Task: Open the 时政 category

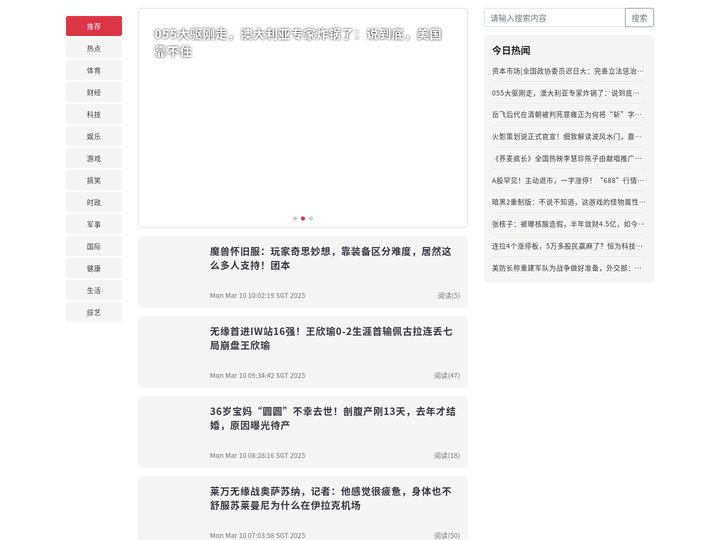Action: pos(94,202)
